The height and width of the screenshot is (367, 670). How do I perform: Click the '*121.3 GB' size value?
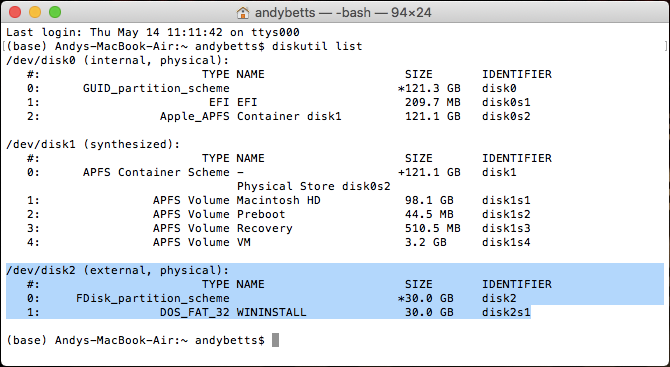pyautogui.click(x=429, y=88)
